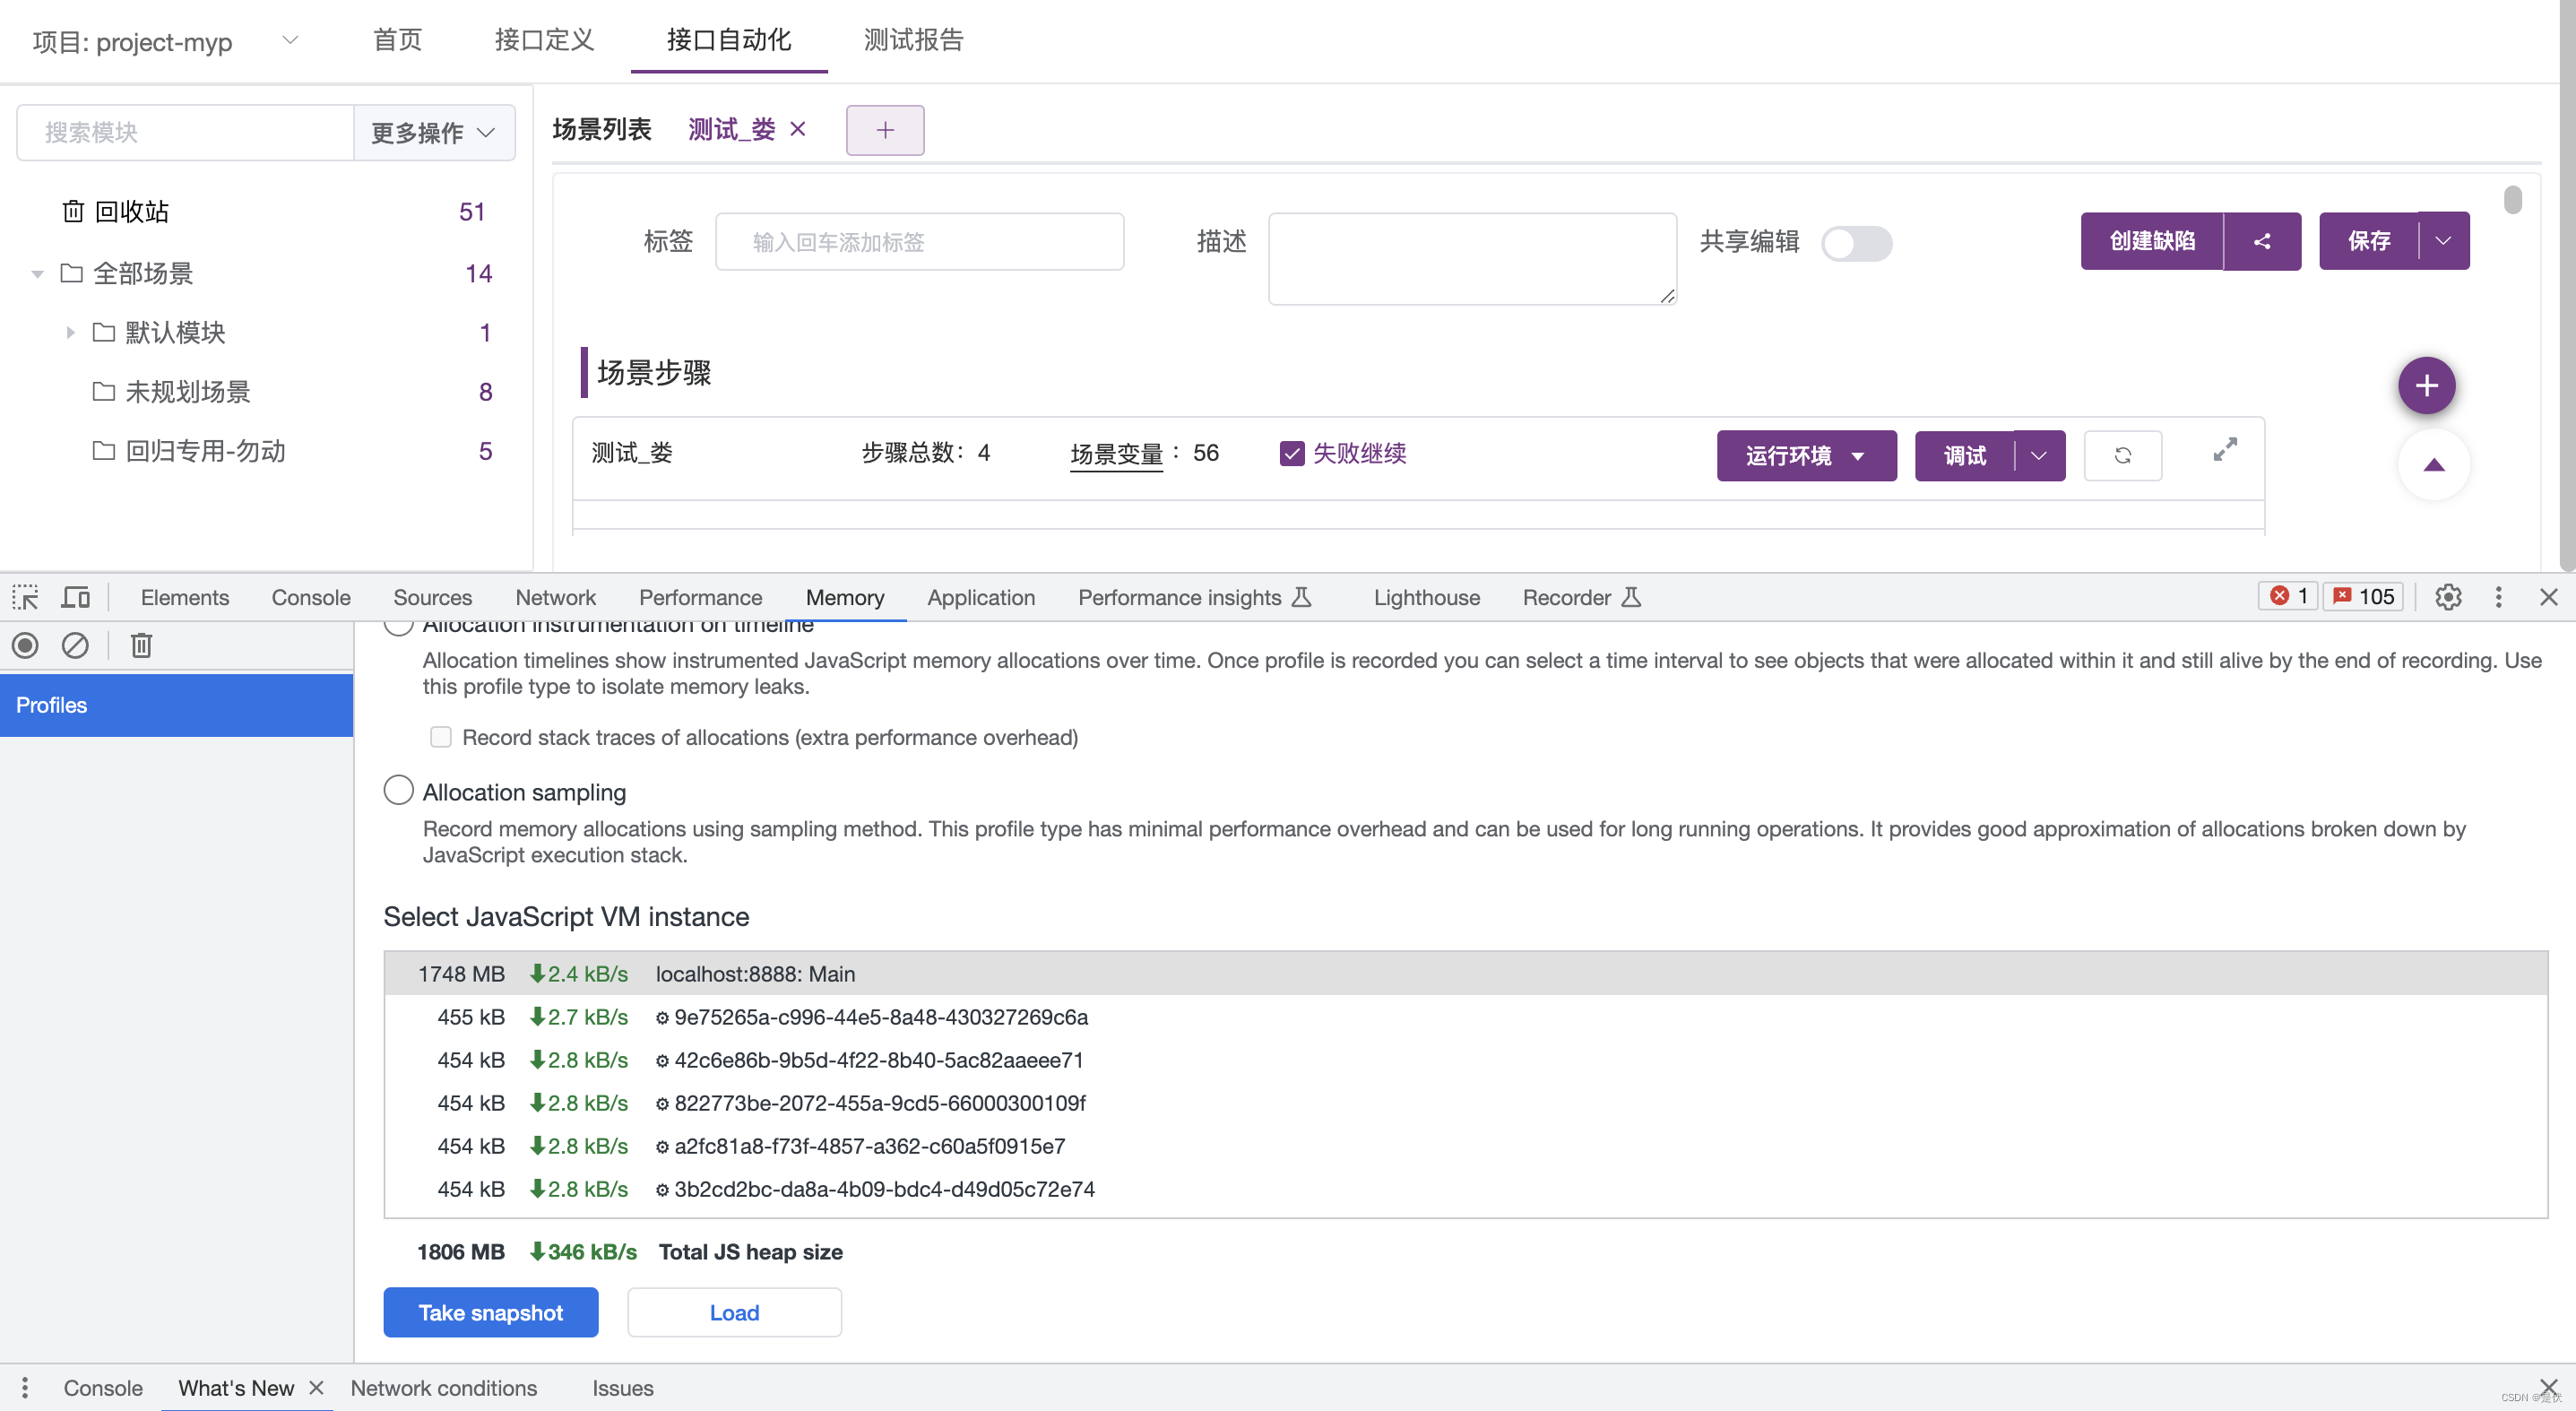Viewport: 2576px width, 1411px height.
Task: Click the Take snapshot button
Action: pyautogui.click(x=490, y=1312)
